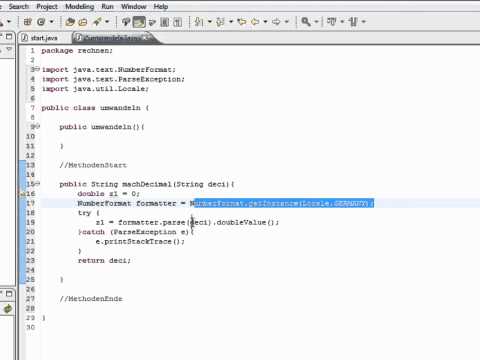
Task: Click the flashlight Search toolbar icon
Action: pos(97,22)
